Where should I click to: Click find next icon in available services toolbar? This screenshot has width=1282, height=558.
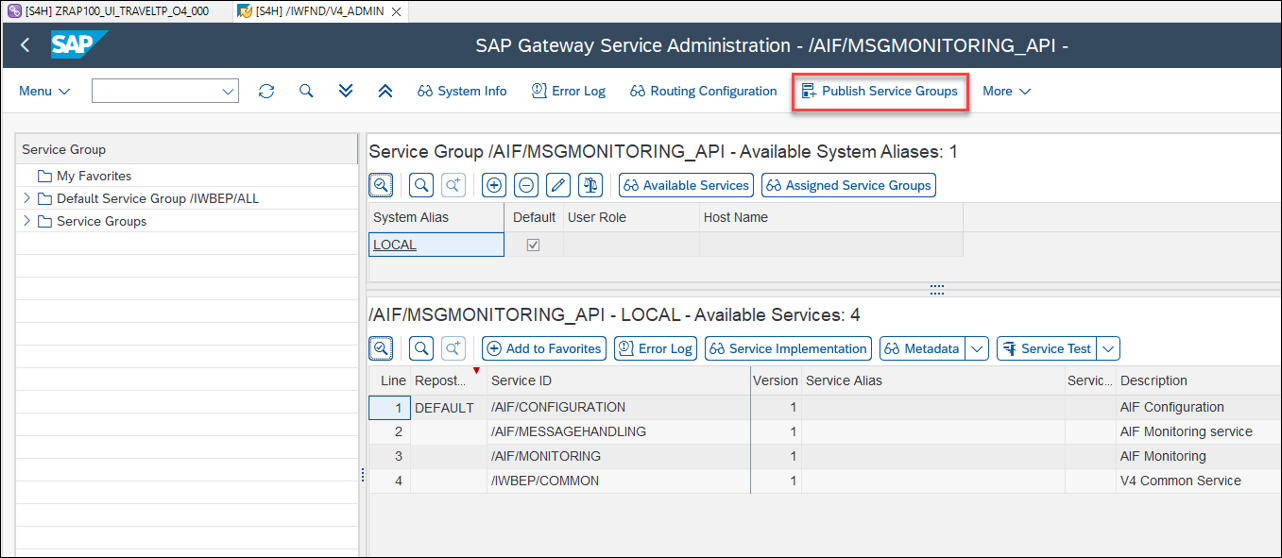tap(453, 348)
